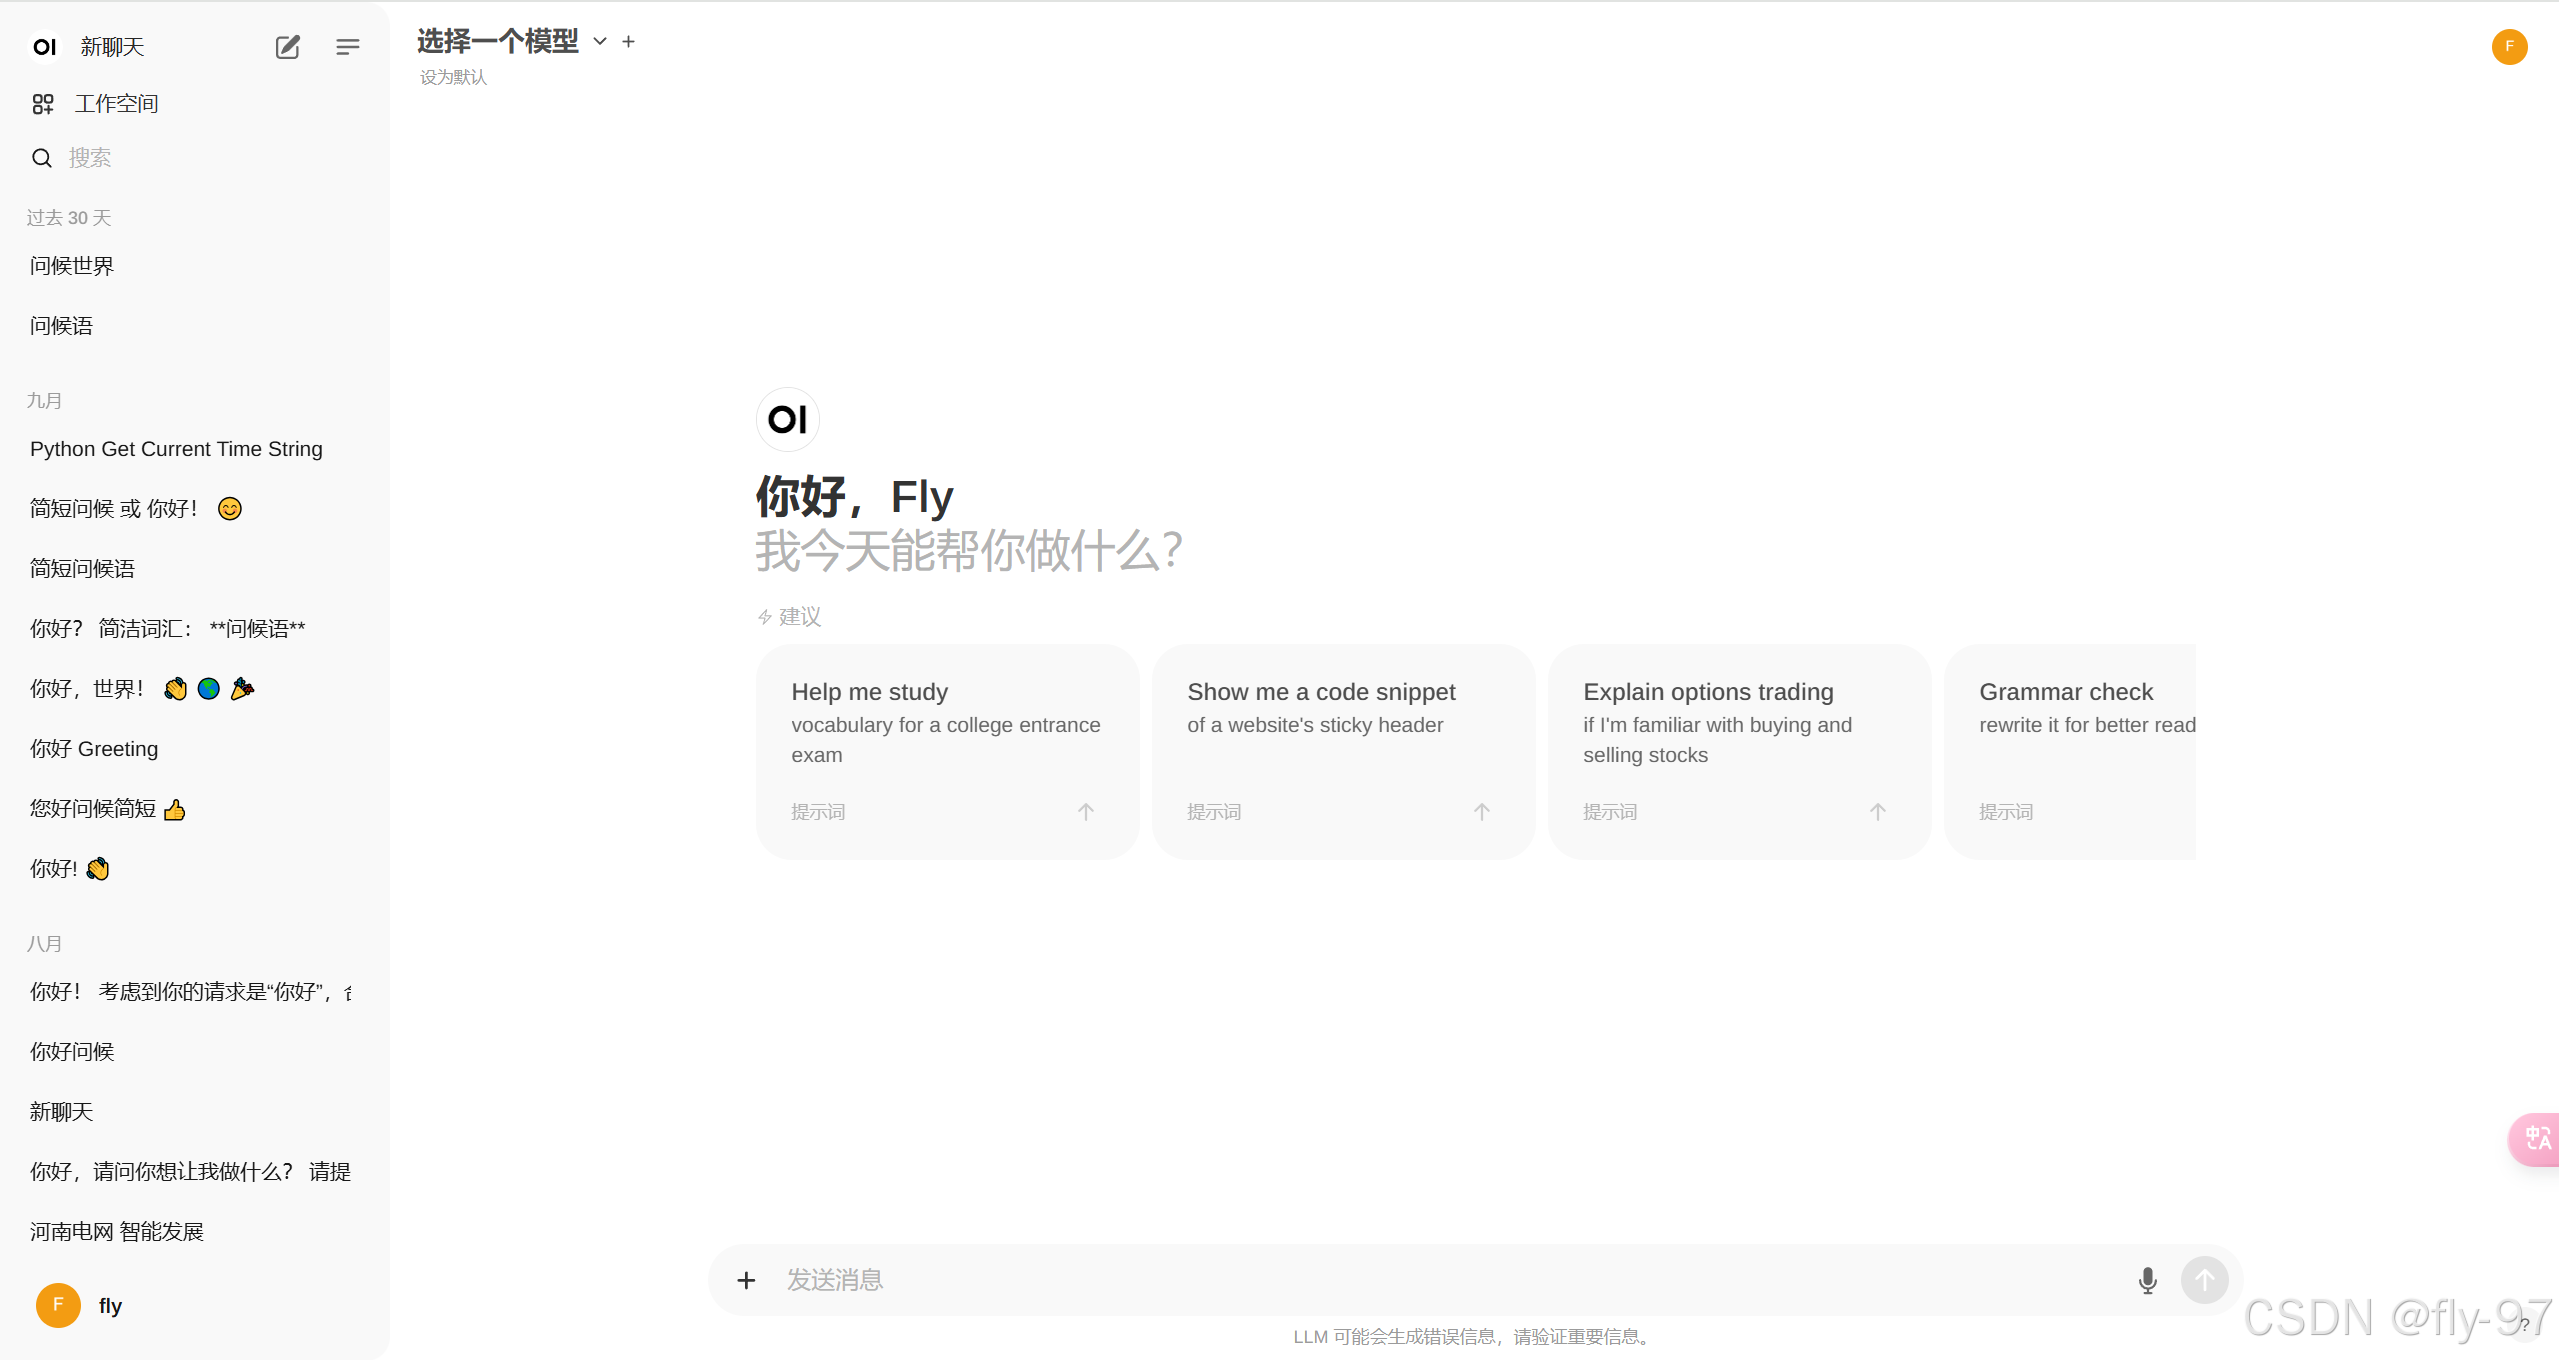Open the Python Get Current Time String chat
Screen dimensions: 2559x1360
tap(176, 449)
